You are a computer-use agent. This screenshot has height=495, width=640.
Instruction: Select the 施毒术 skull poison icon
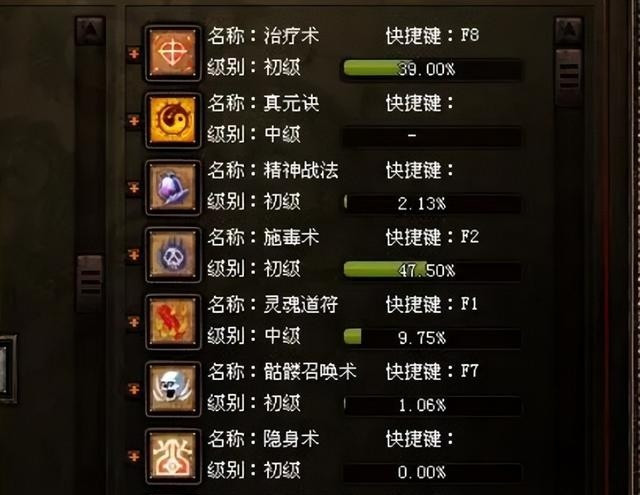(x=173, y=255)
